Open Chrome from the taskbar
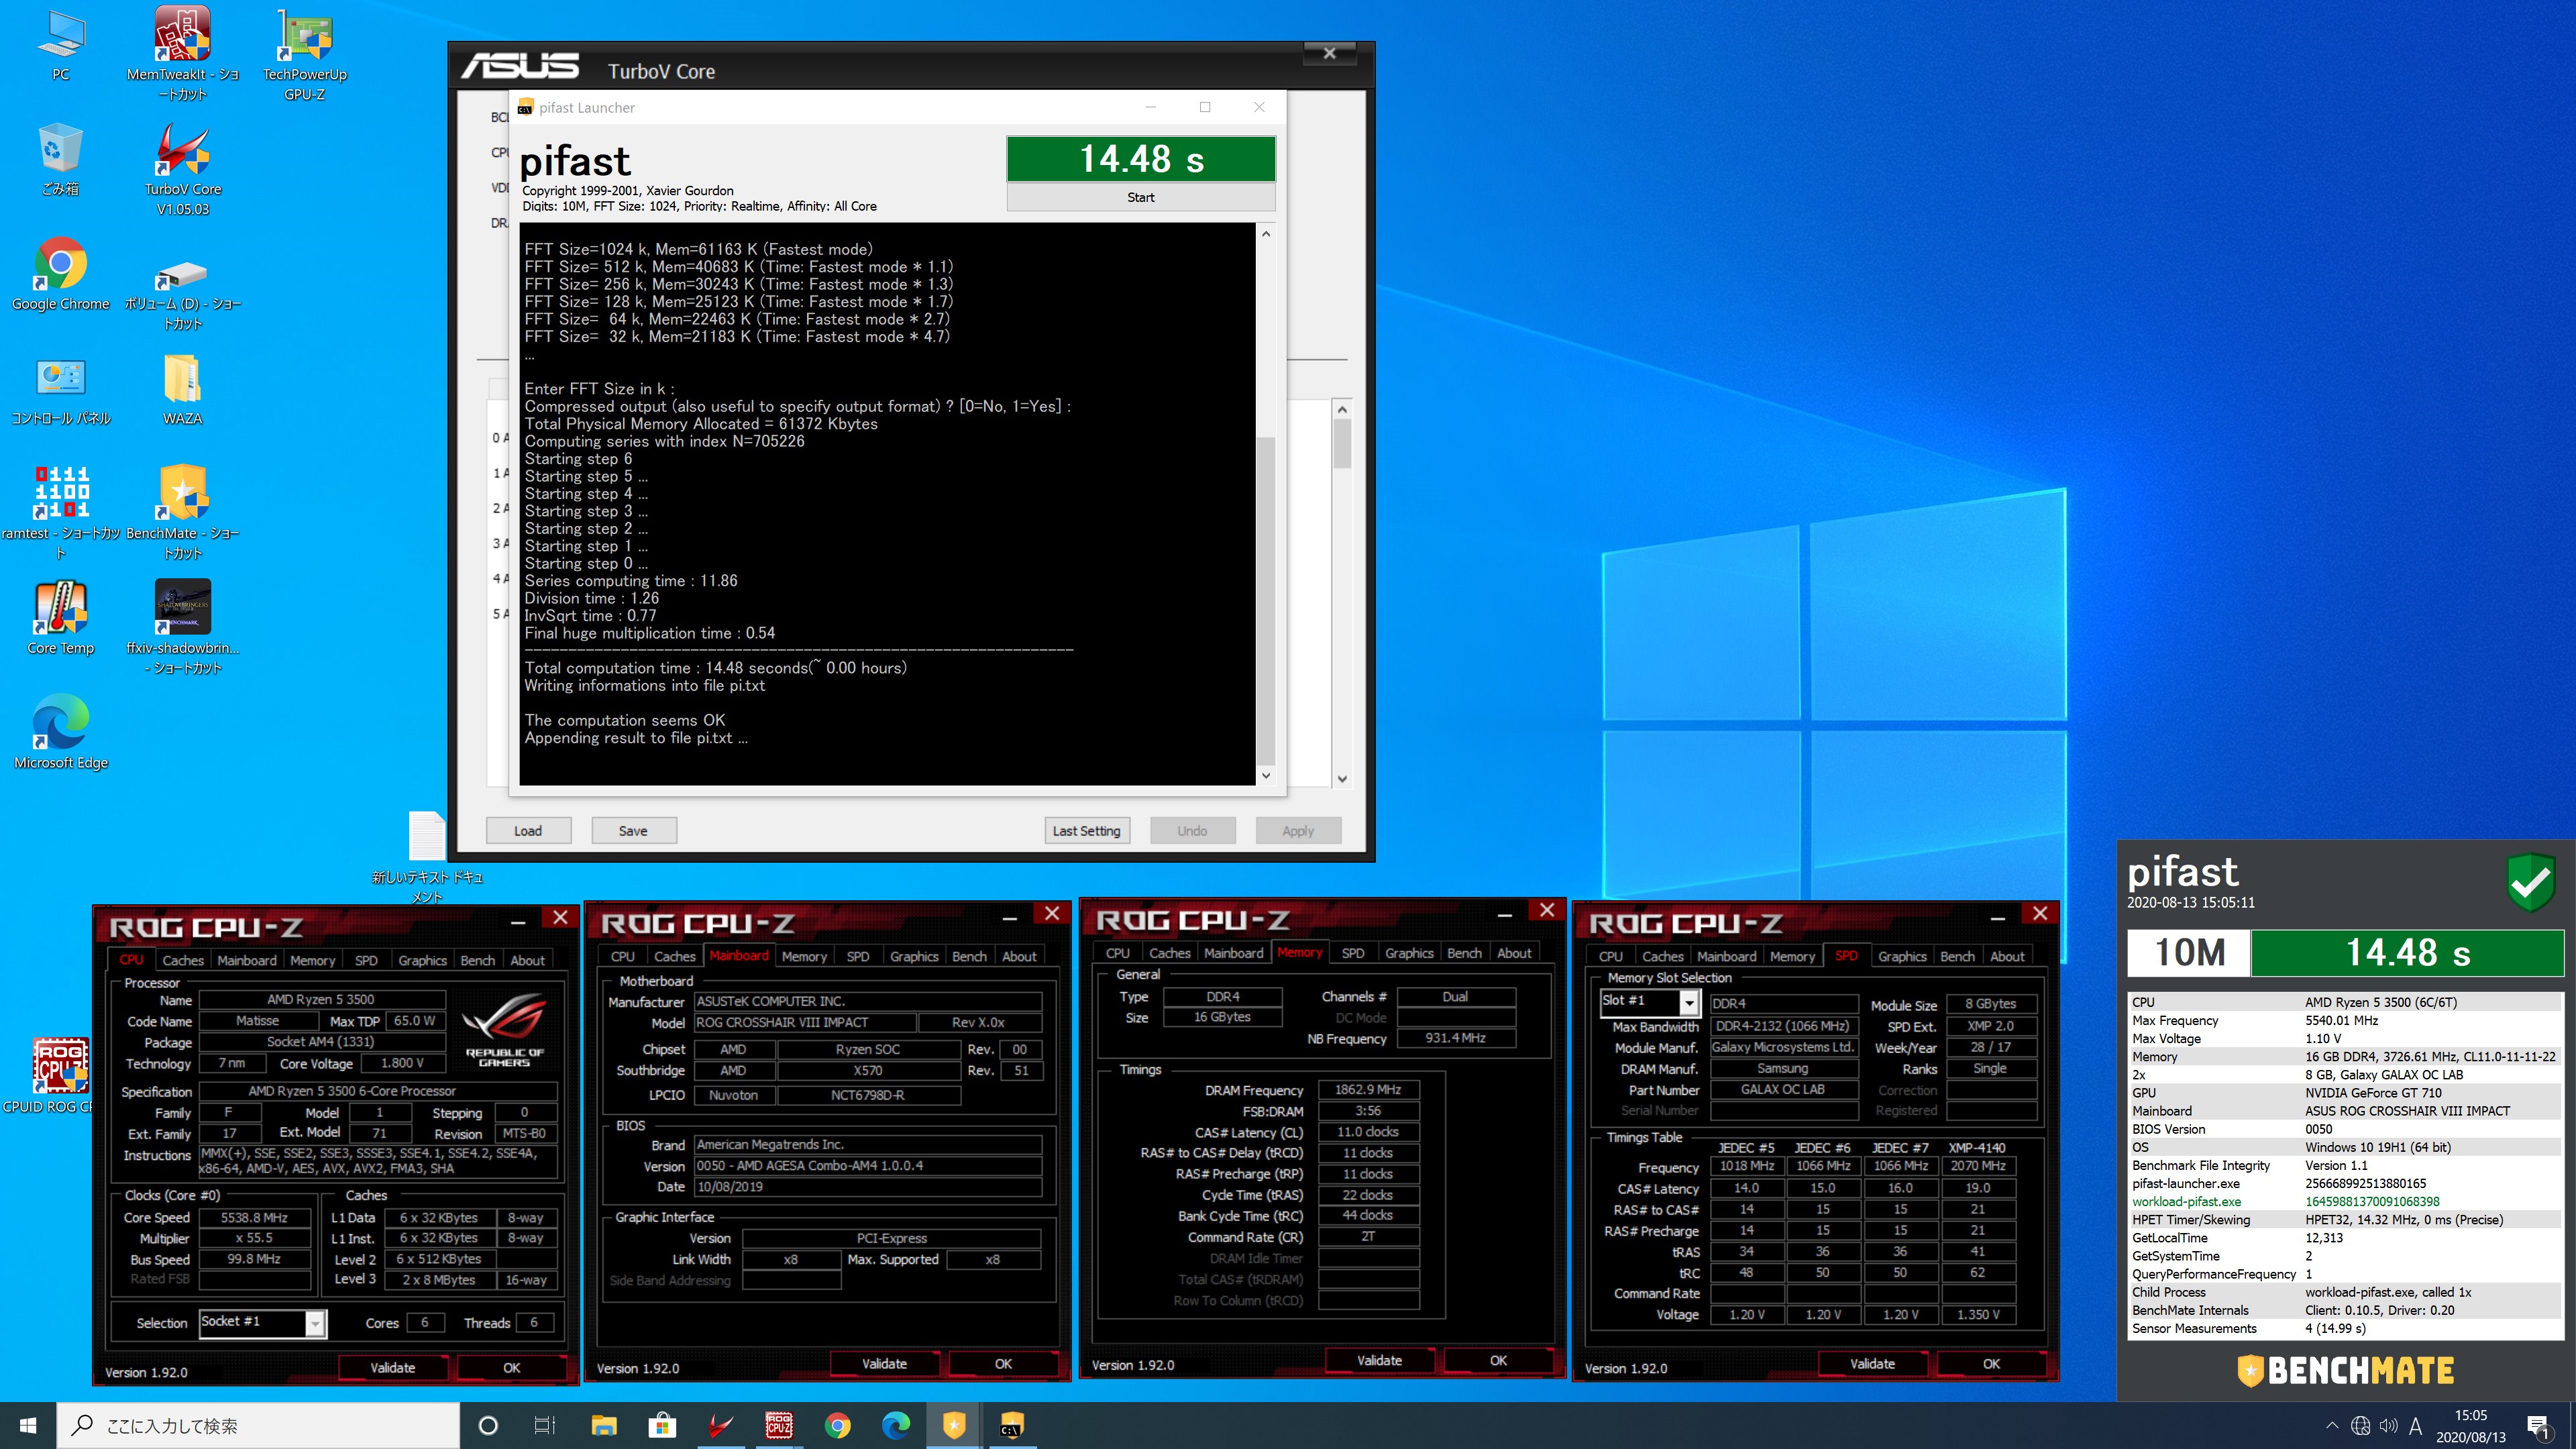 pyautogui.click(x=837, y=1425)
